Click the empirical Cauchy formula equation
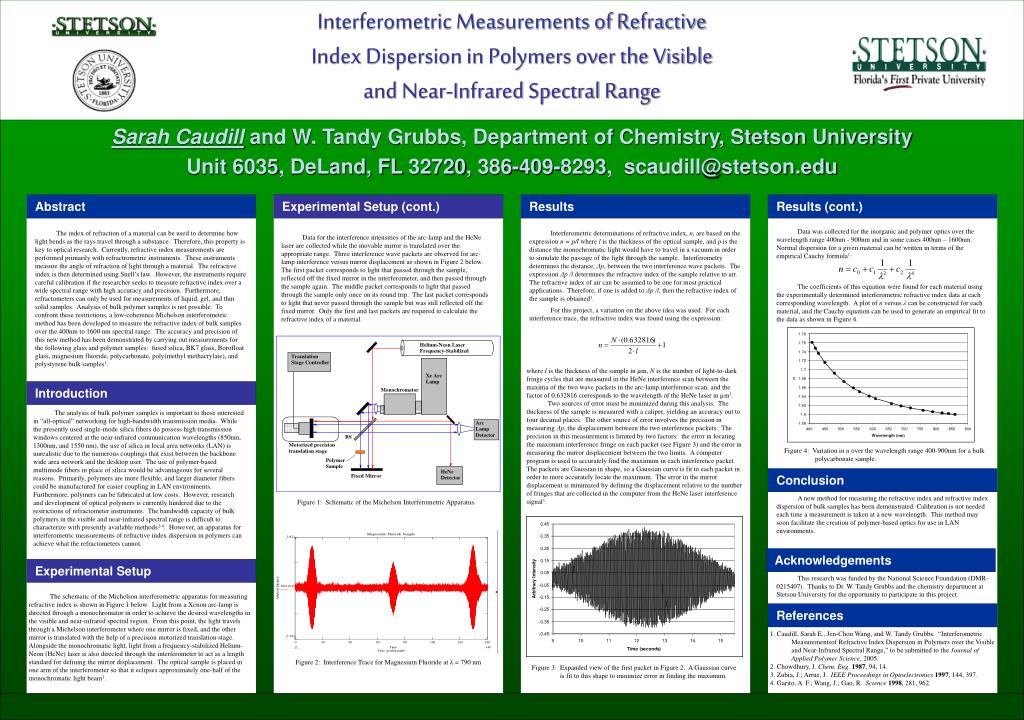 click(x=877, y=269)
